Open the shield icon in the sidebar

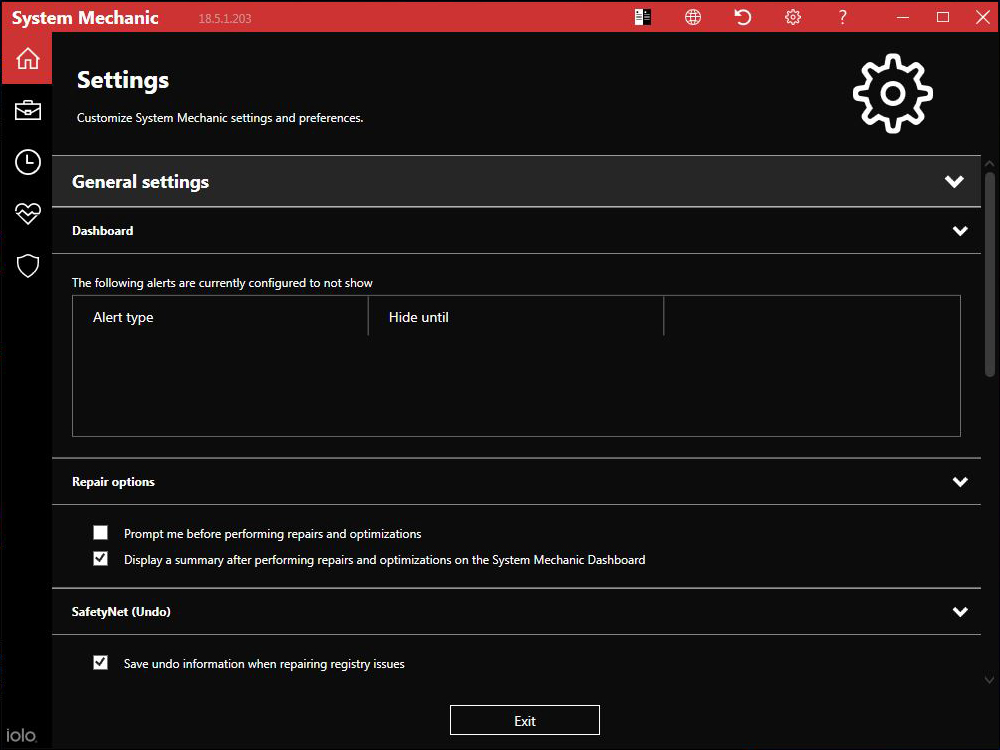27,266
